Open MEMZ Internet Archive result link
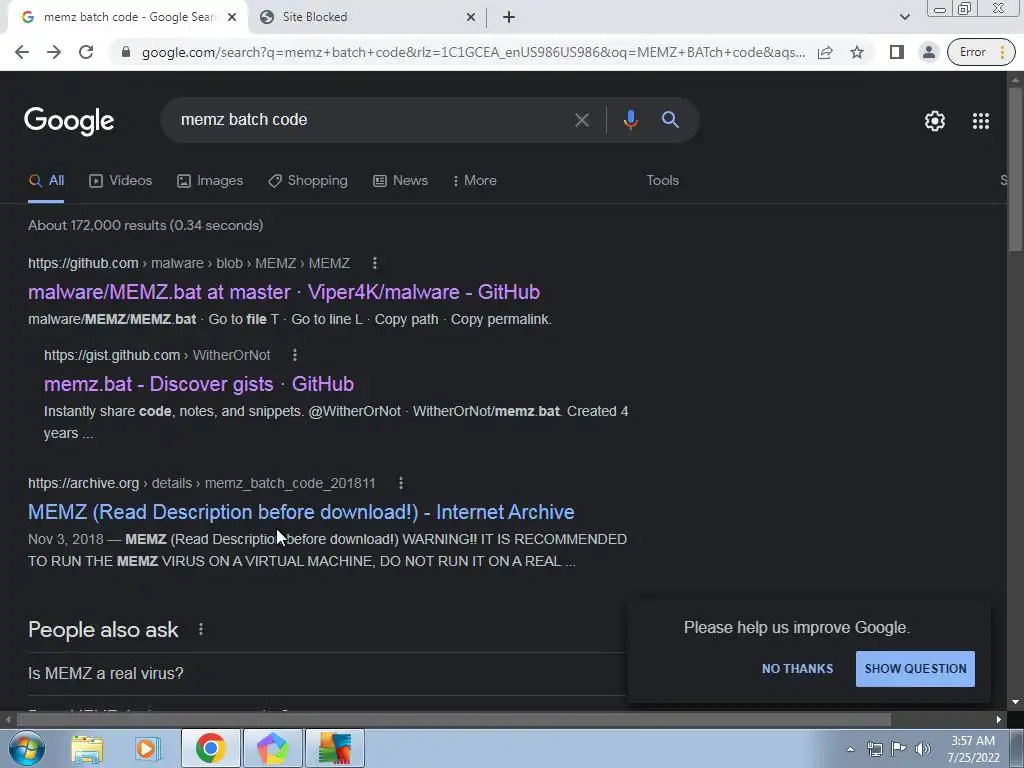 [x=301, y=512]
